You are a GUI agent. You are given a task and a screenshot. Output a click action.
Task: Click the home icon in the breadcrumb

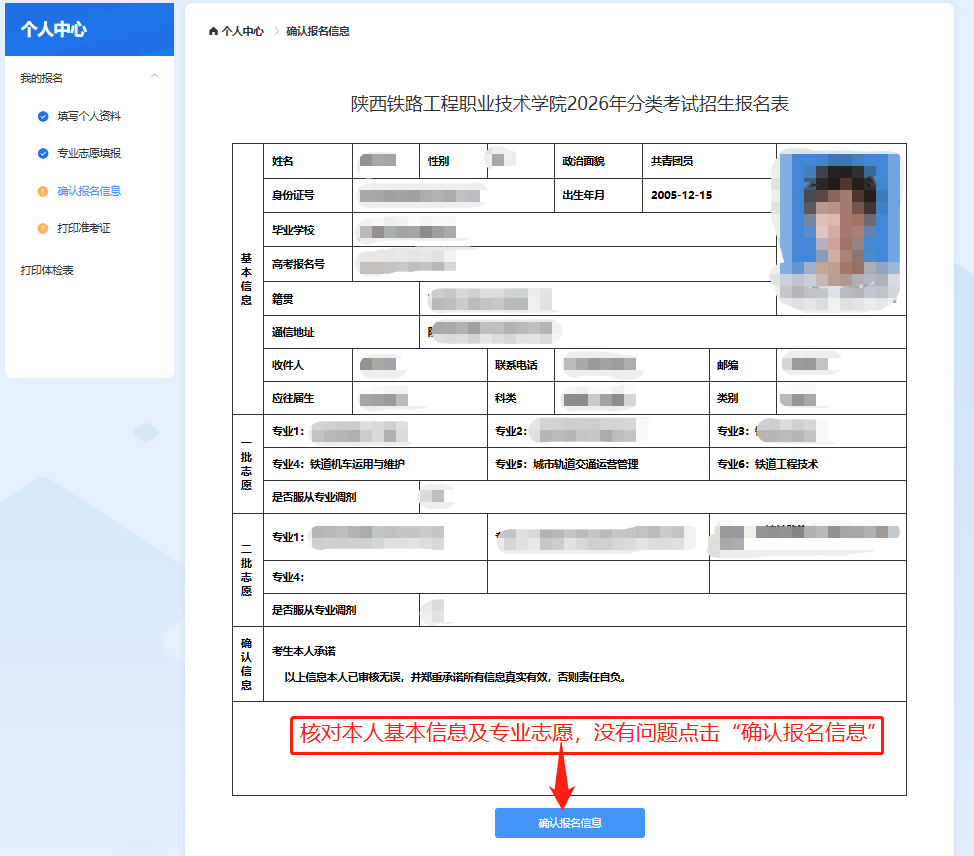213,31
